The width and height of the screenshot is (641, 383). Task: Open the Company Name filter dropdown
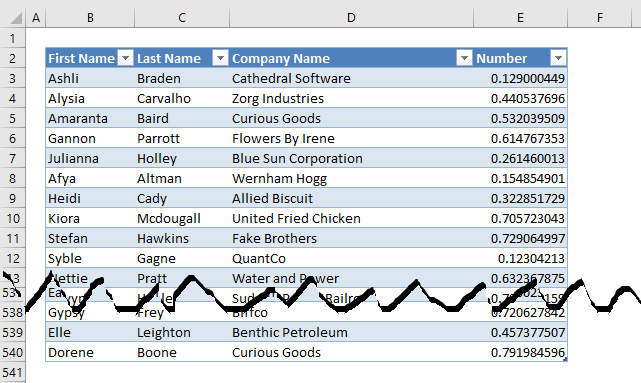click(x=464, y=58)
